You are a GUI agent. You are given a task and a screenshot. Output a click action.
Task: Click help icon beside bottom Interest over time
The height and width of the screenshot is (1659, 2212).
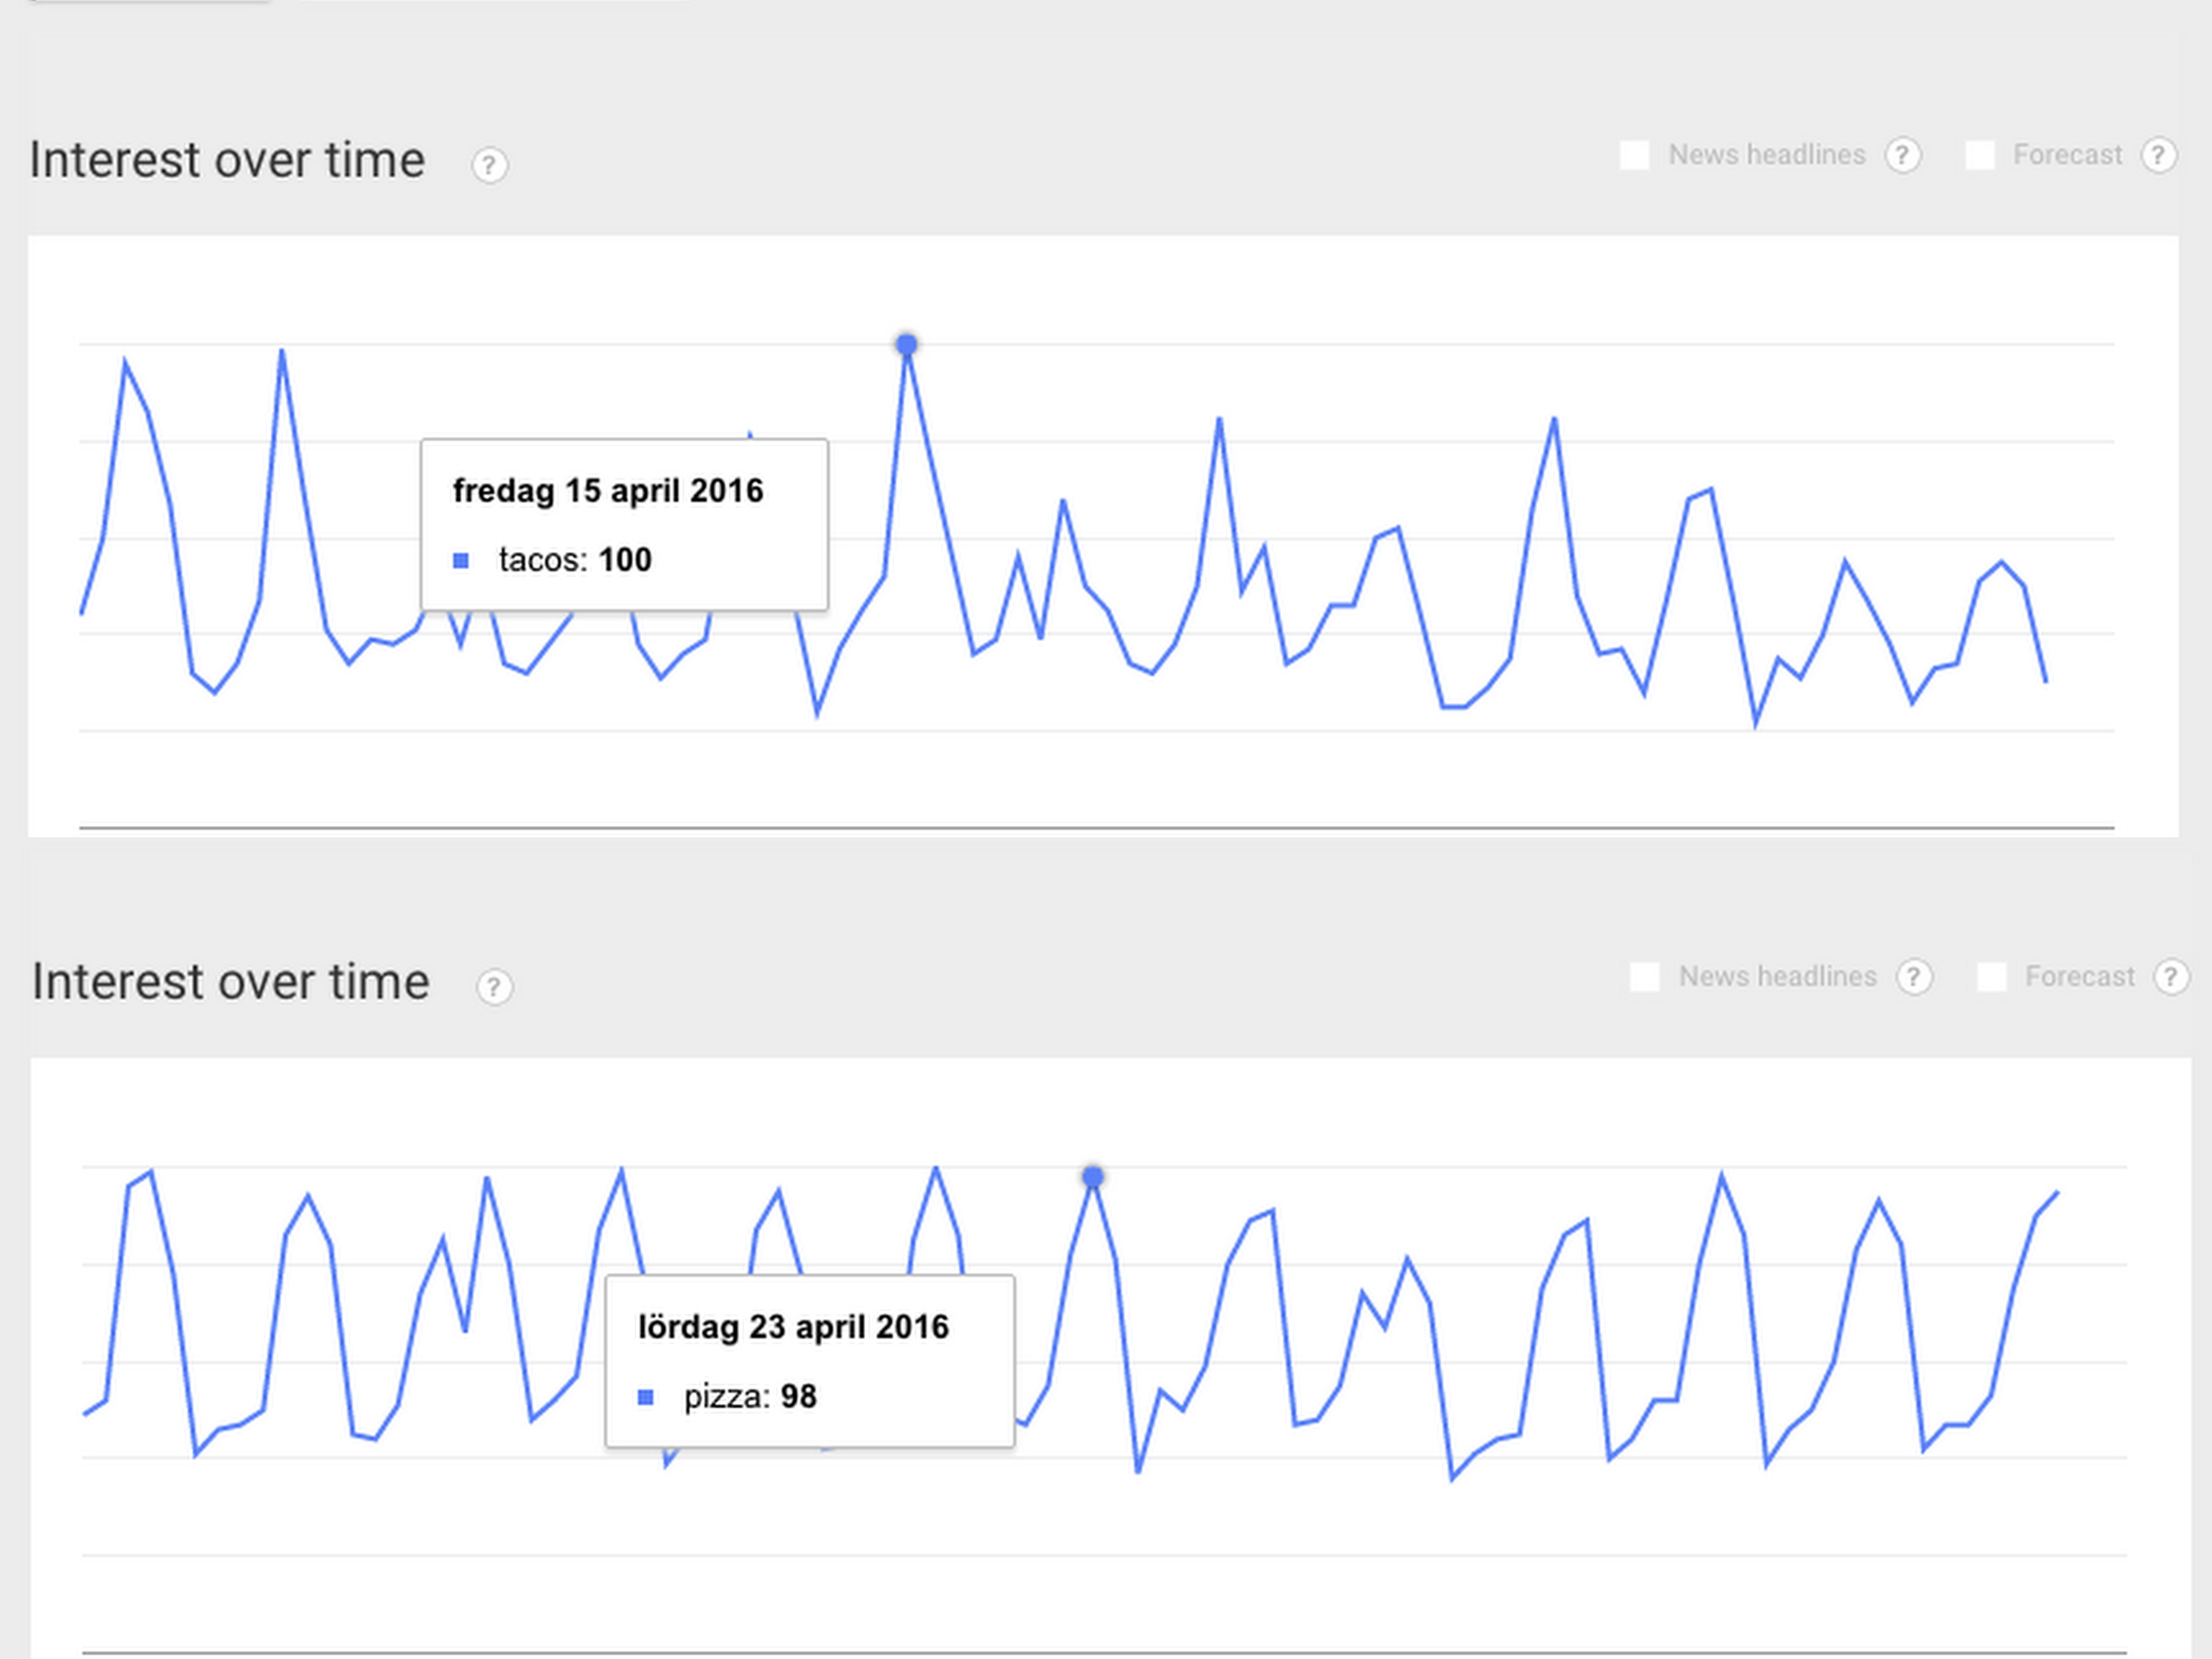(x=494, y=987)
